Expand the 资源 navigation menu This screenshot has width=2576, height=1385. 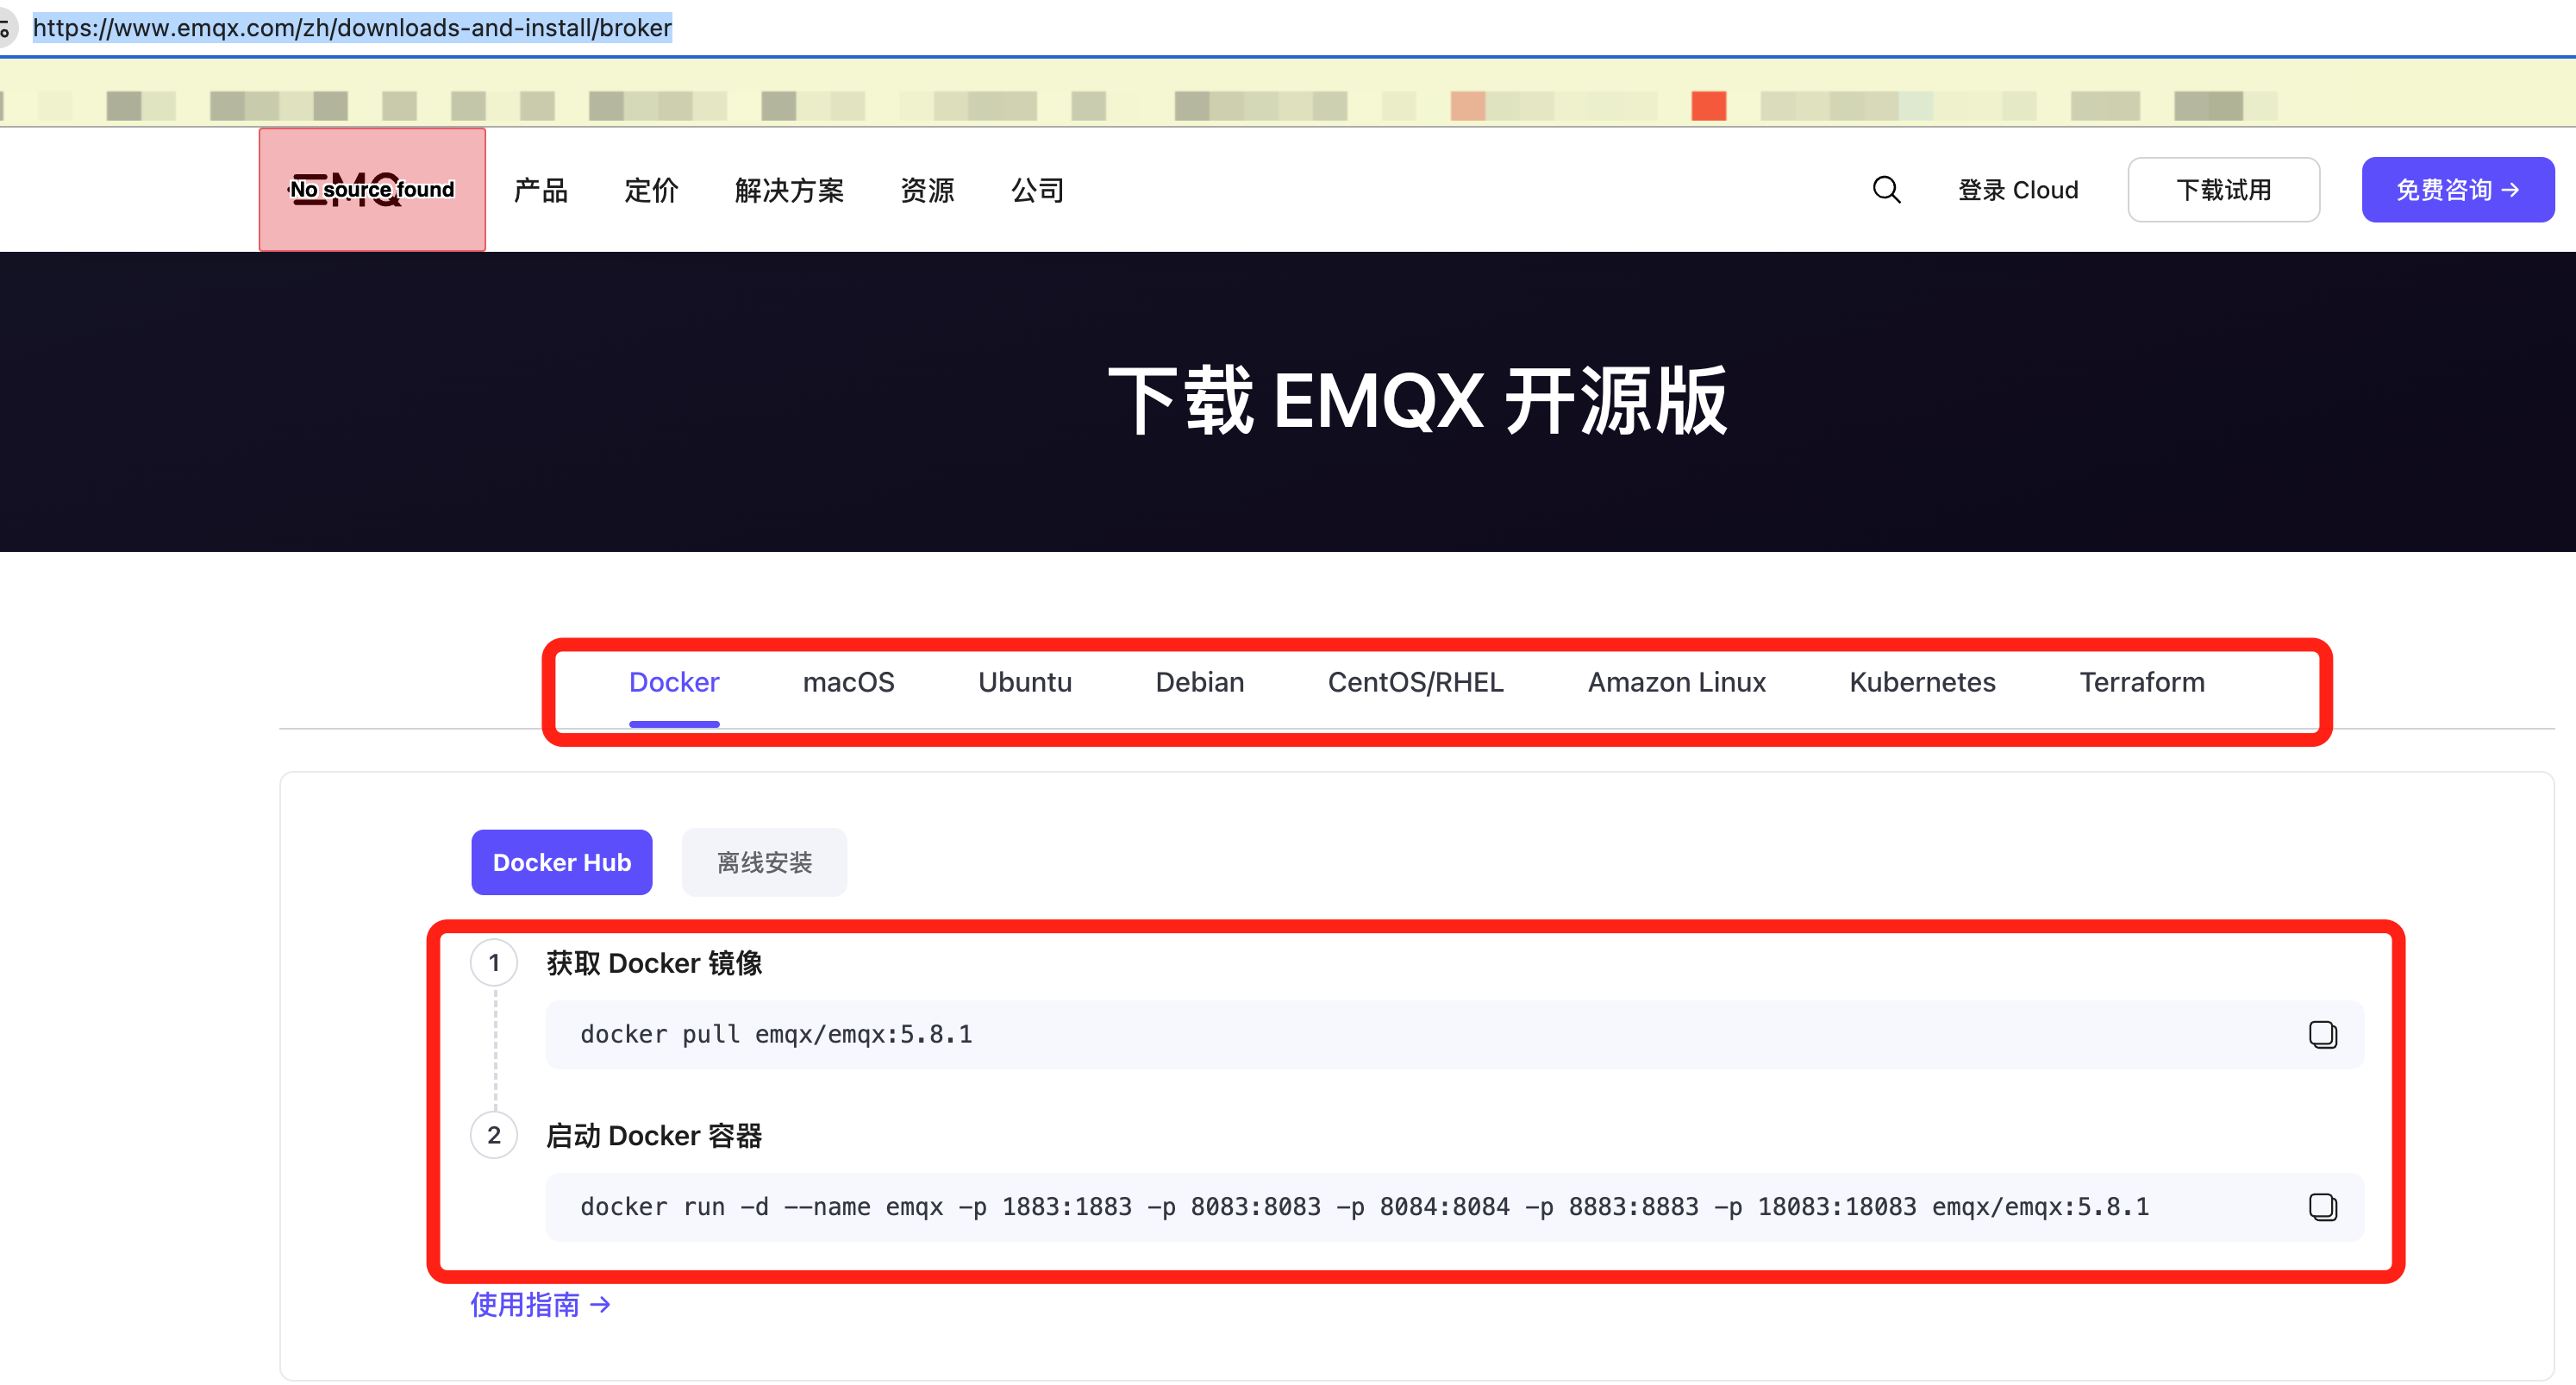[927, 190]
